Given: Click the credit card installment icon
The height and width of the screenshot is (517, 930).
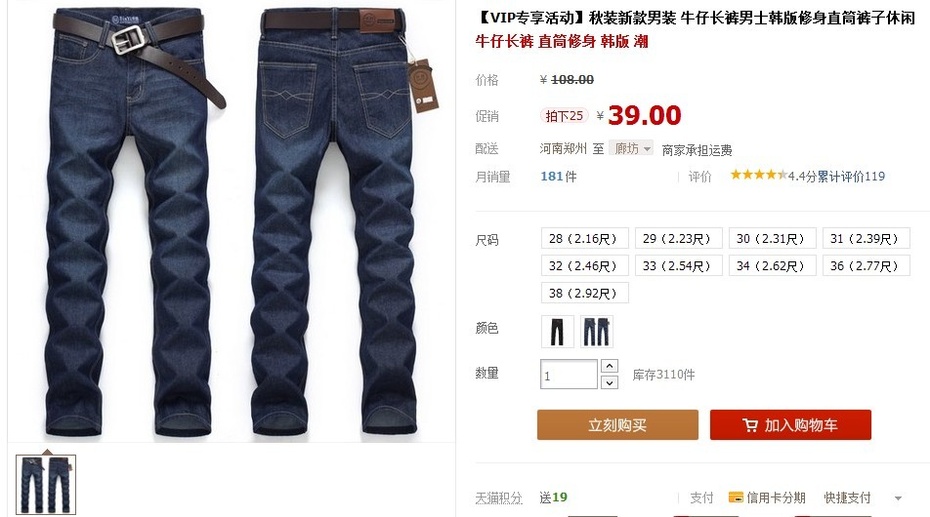Looking at the screenshot, I should click(x=736, y=497).
